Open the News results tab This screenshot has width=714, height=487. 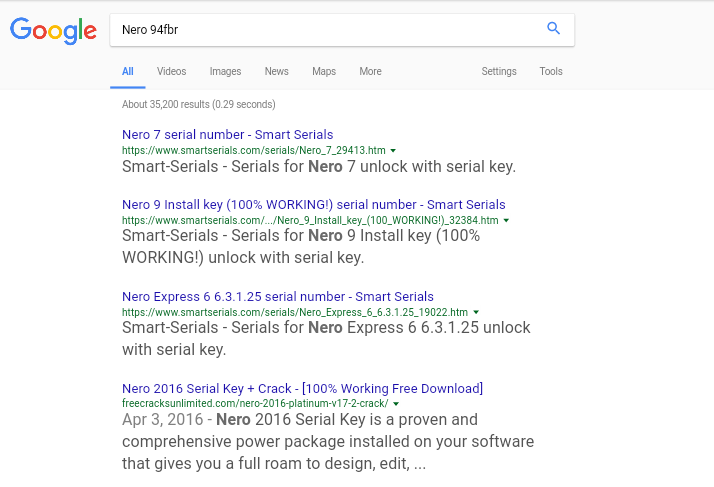coord(276,72)
